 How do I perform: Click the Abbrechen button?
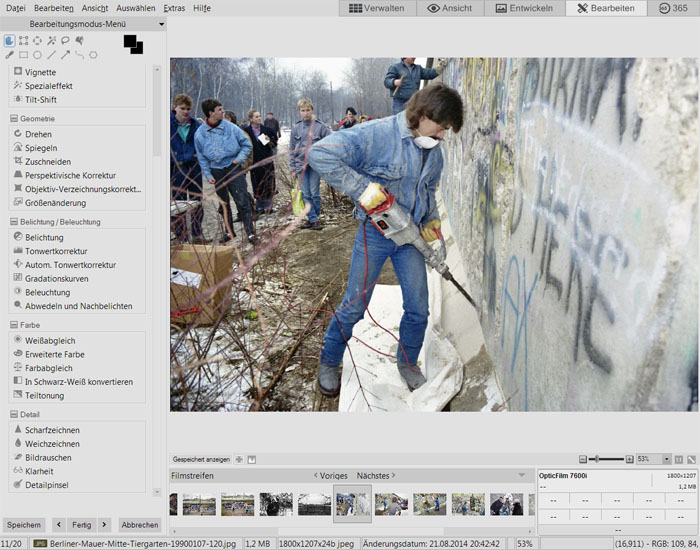coord(139,525)
